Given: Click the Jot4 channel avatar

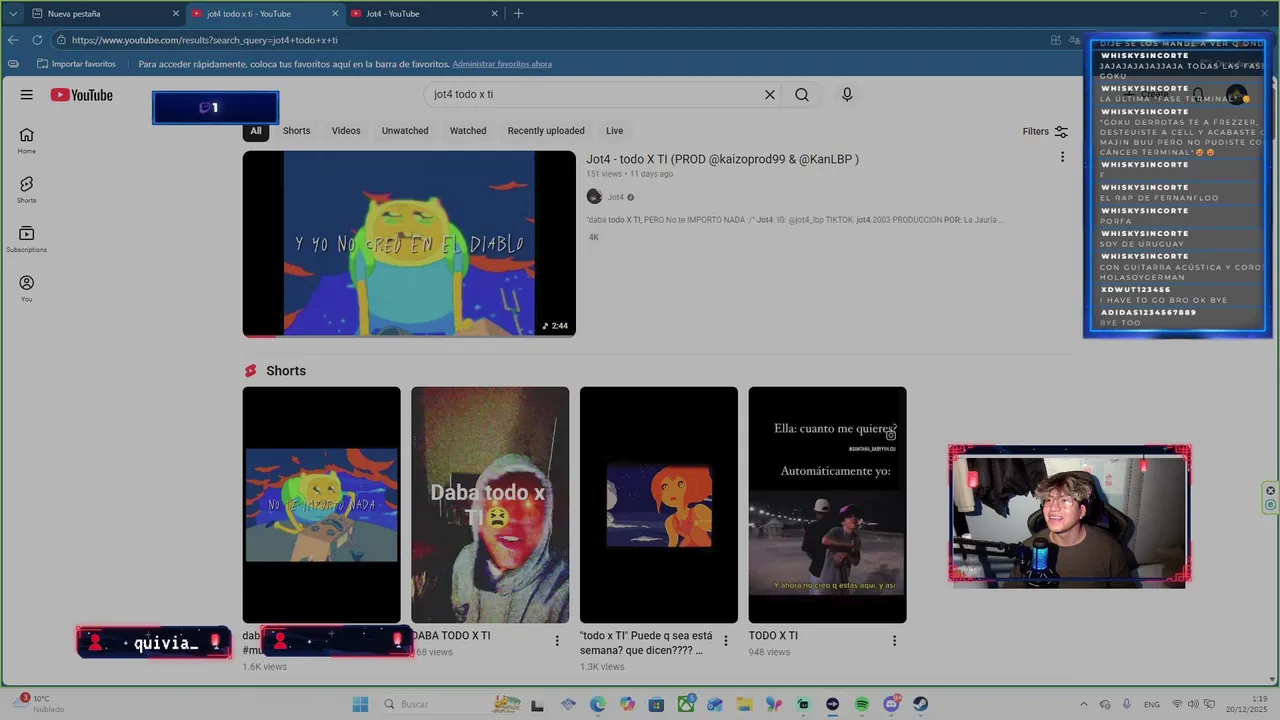Looking at the screenshot, I should [594, 197].
